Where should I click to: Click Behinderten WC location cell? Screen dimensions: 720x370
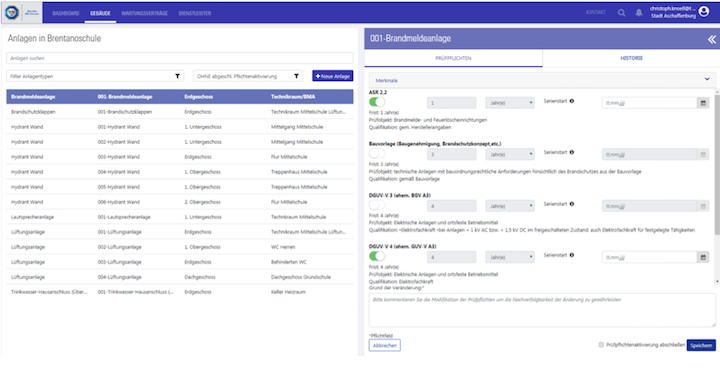click(x=289, y=262)
